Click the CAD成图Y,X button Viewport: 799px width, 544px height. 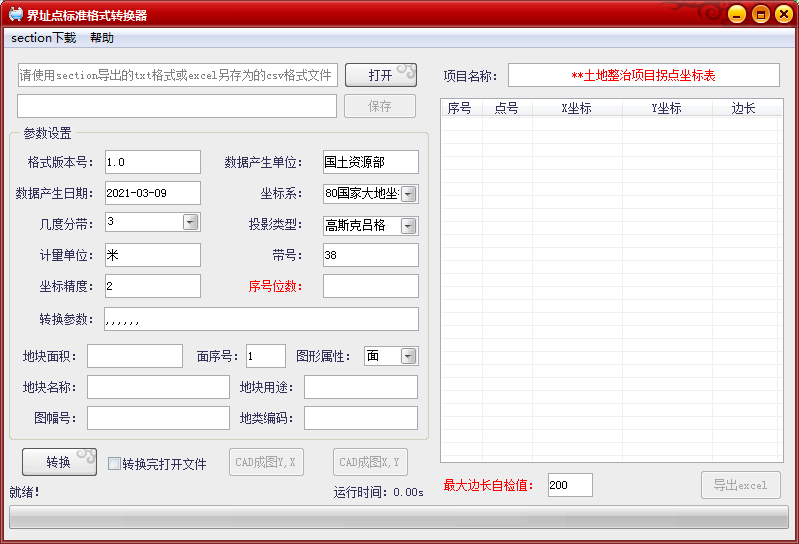266,462
